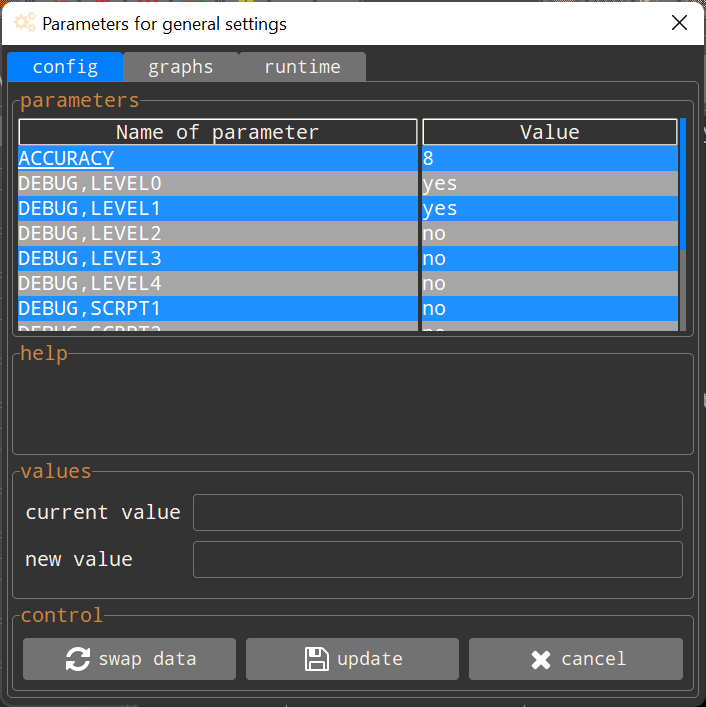Focus the new value input field
This screenshot has width=706, height=707.
pos(437,560)
